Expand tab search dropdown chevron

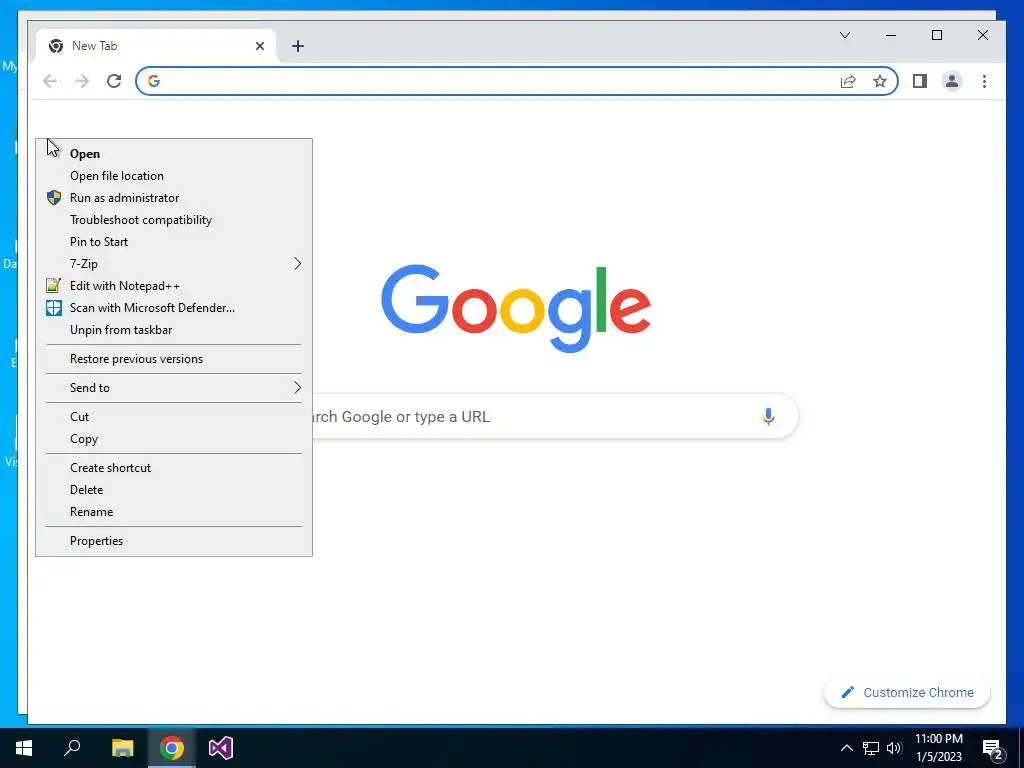tap(845, 35)
